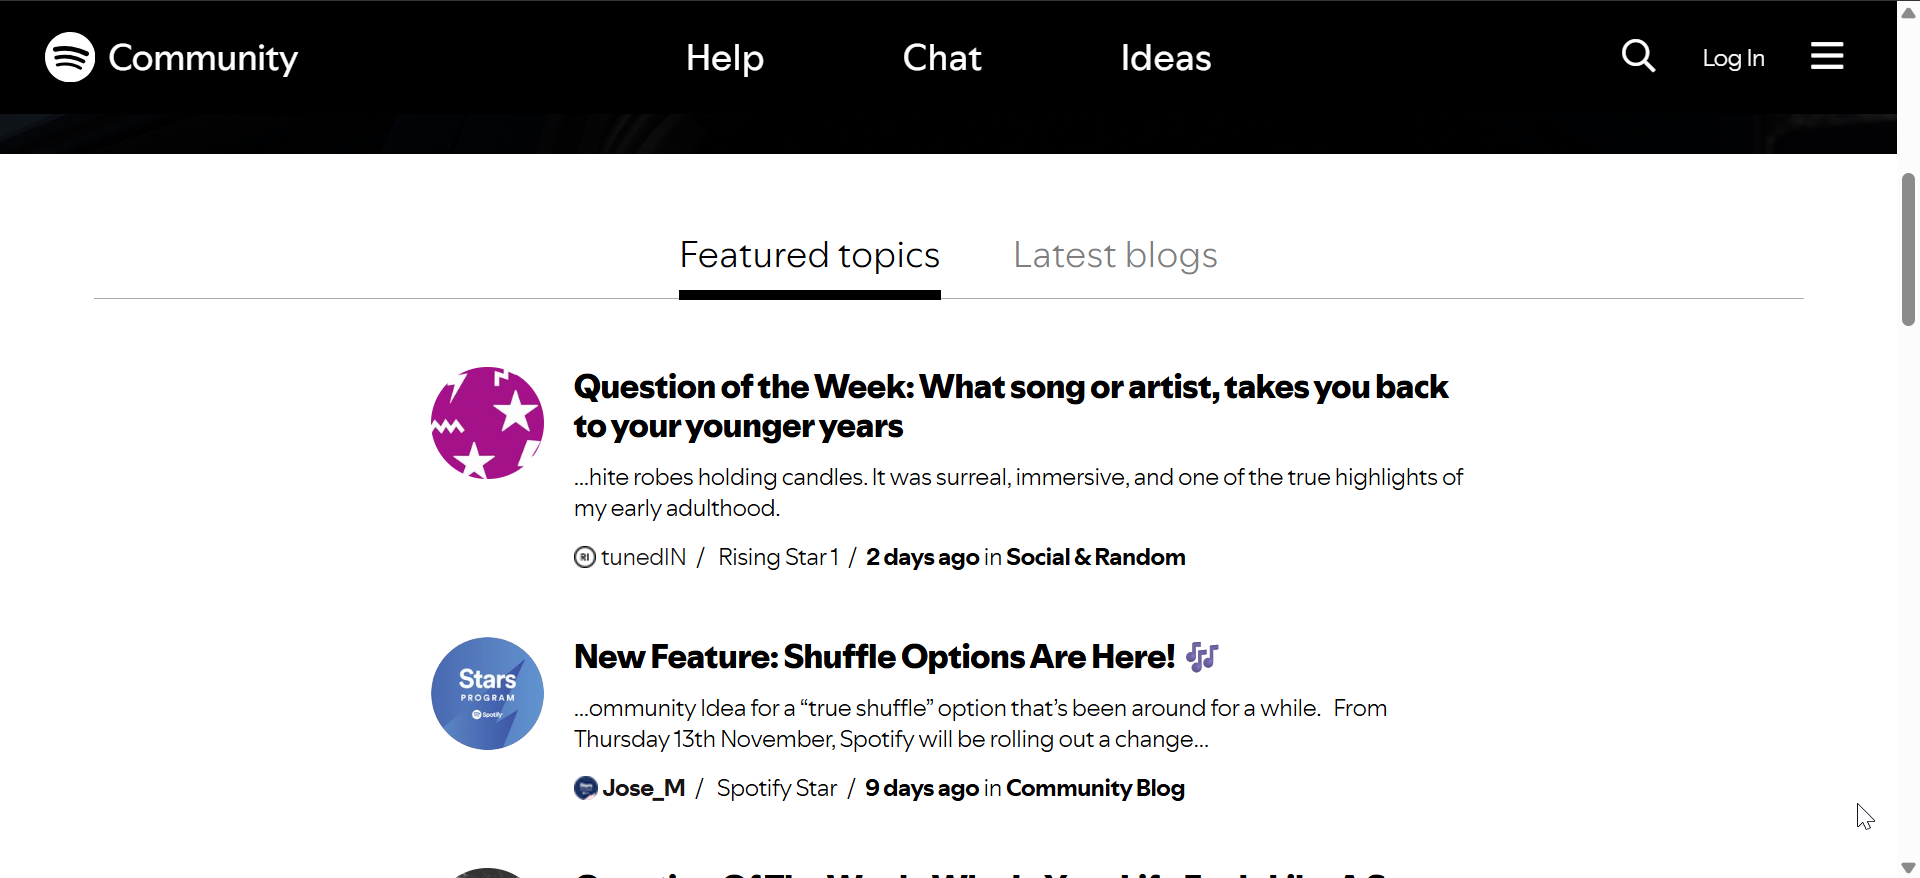Click the Stars Program avatar icon
The width and height of the screenshot is (1920, 878).
pyautogui.click(x=487, y=693)
